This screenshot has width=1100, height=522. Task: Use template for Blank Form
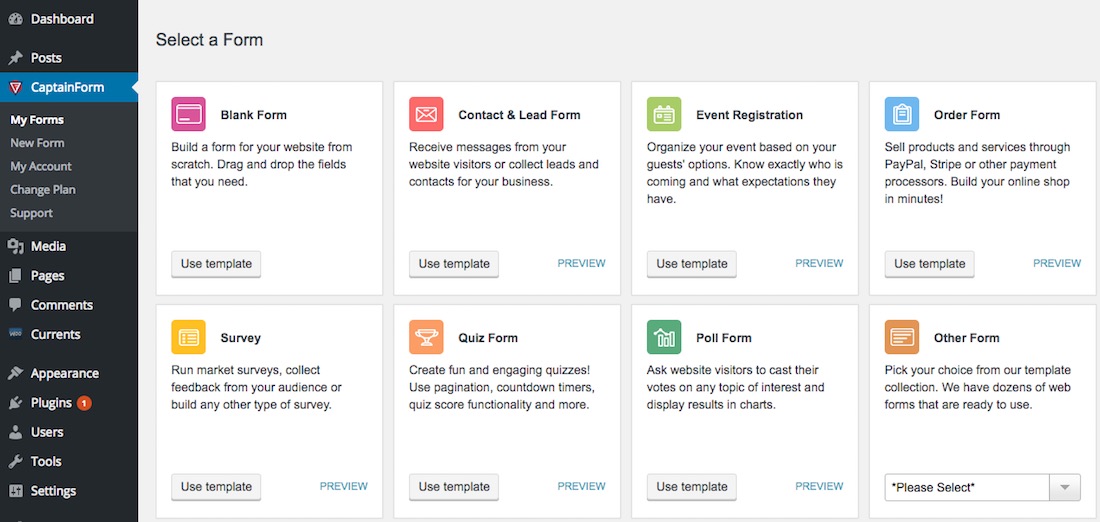coord(216,264)
